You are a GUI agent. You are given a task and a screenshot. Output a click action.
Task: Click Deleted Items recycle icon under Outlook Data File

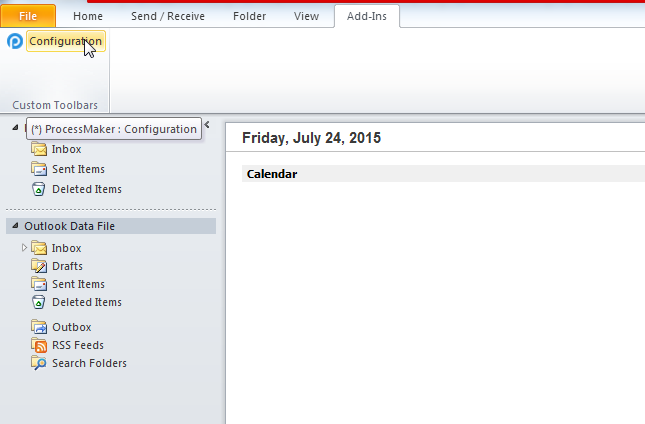39,302
